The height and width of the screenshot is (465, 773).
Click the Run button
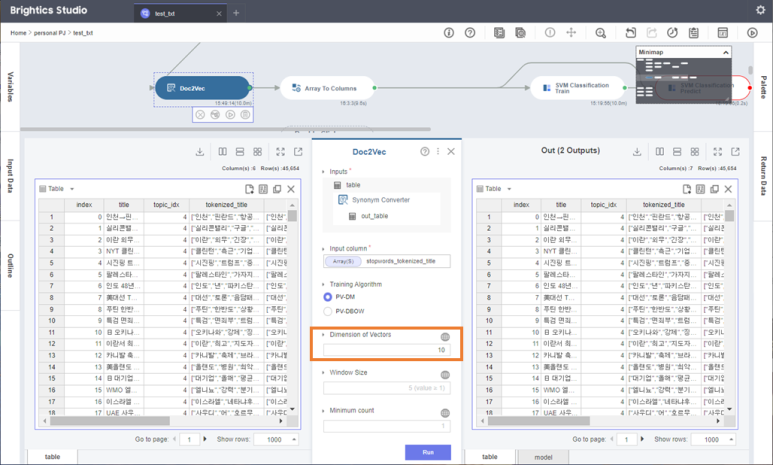click(x=428, y=452)
